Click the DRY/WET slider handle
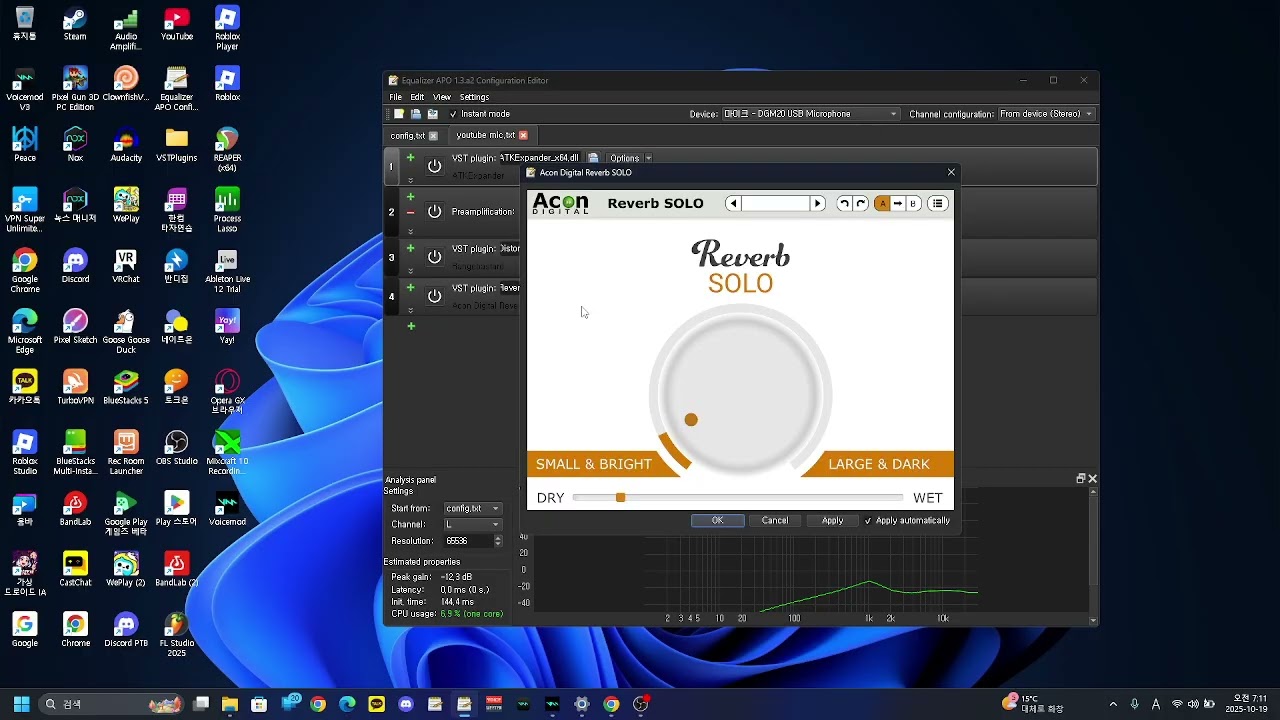Image resolution: width=1280 pixels, height=720 pixels. pos(620,497)
